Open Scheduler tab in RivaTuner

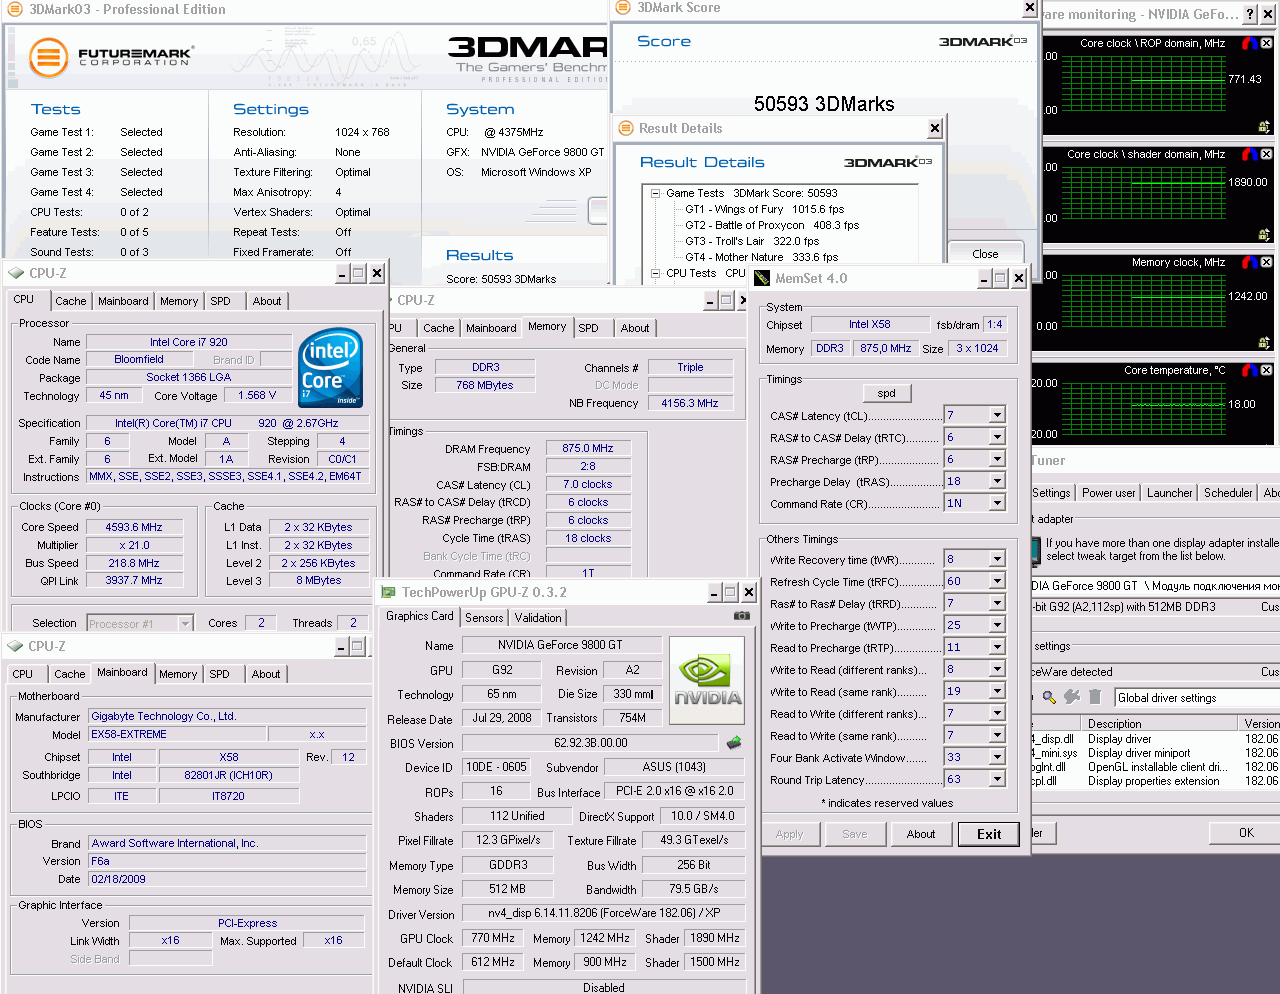coord(1228,493)
